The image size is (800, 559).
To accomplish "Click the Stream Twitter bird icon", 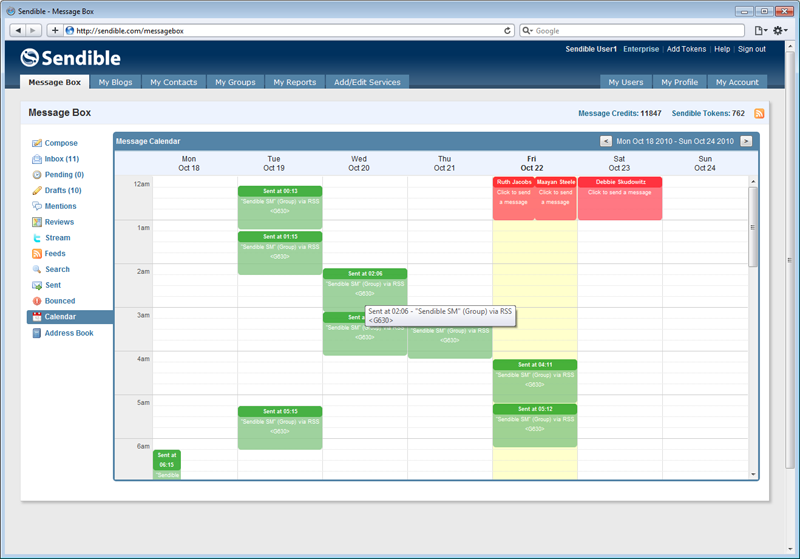I will (37, 238).
